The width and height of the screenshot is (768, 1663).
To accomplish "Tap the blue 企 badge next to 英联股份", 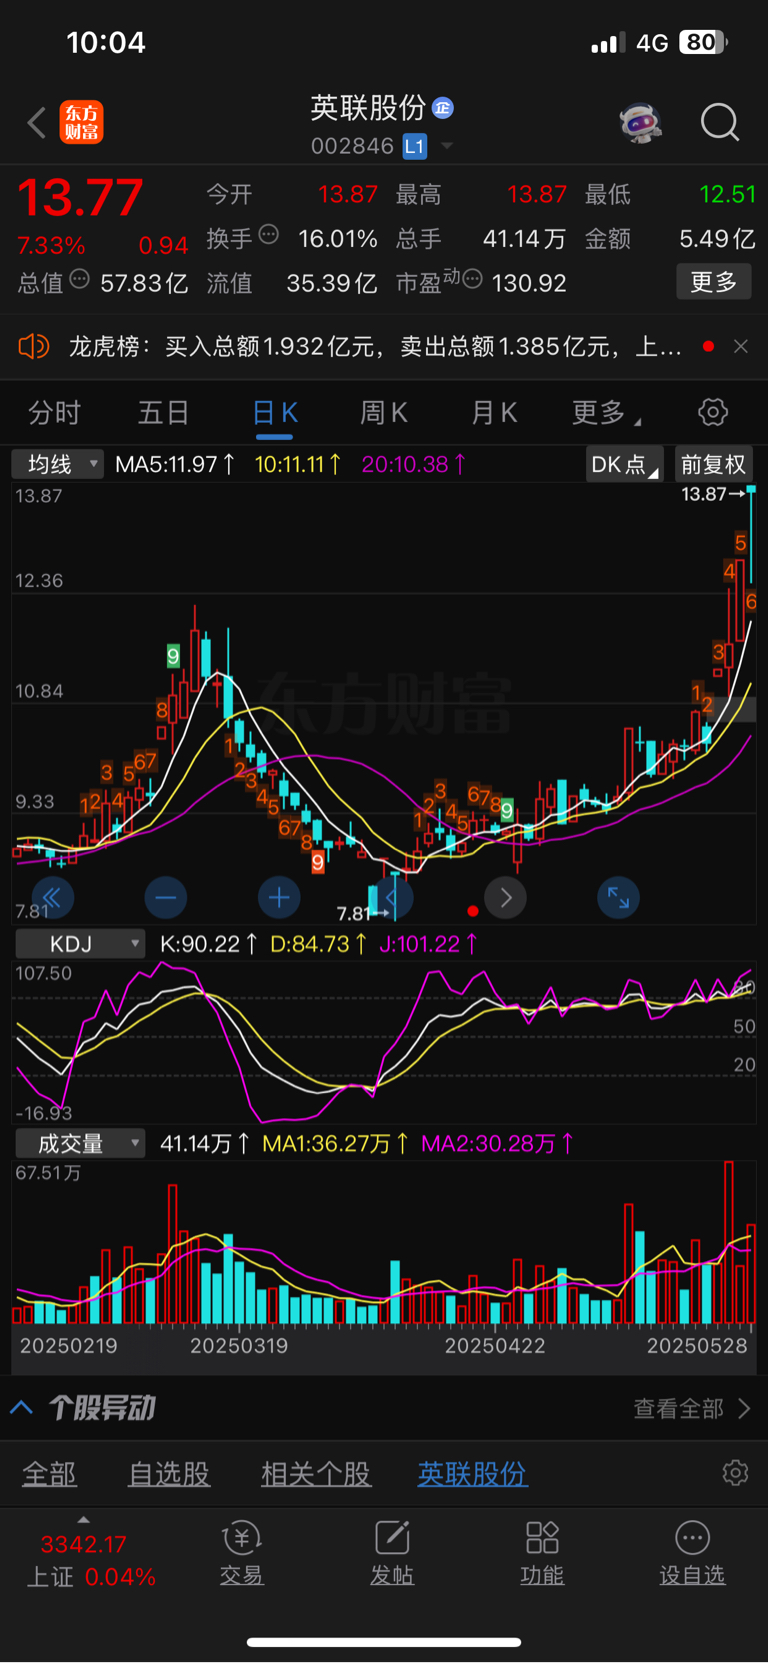I will (x=443, y=108).
